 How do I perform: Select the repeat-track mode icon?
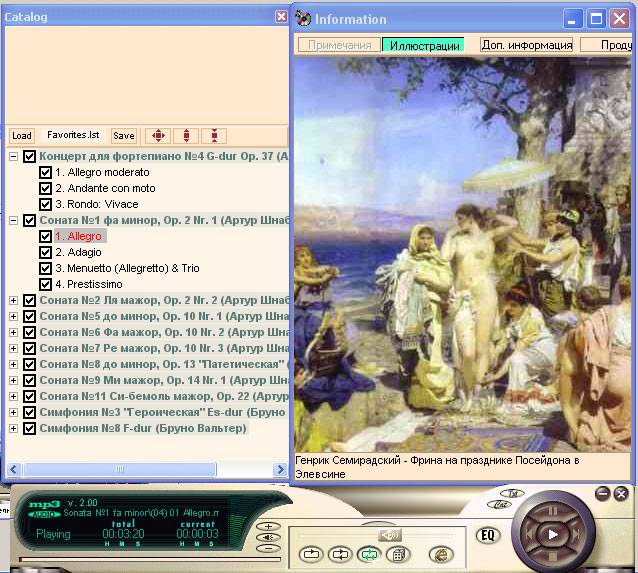(x=340, y=554)
